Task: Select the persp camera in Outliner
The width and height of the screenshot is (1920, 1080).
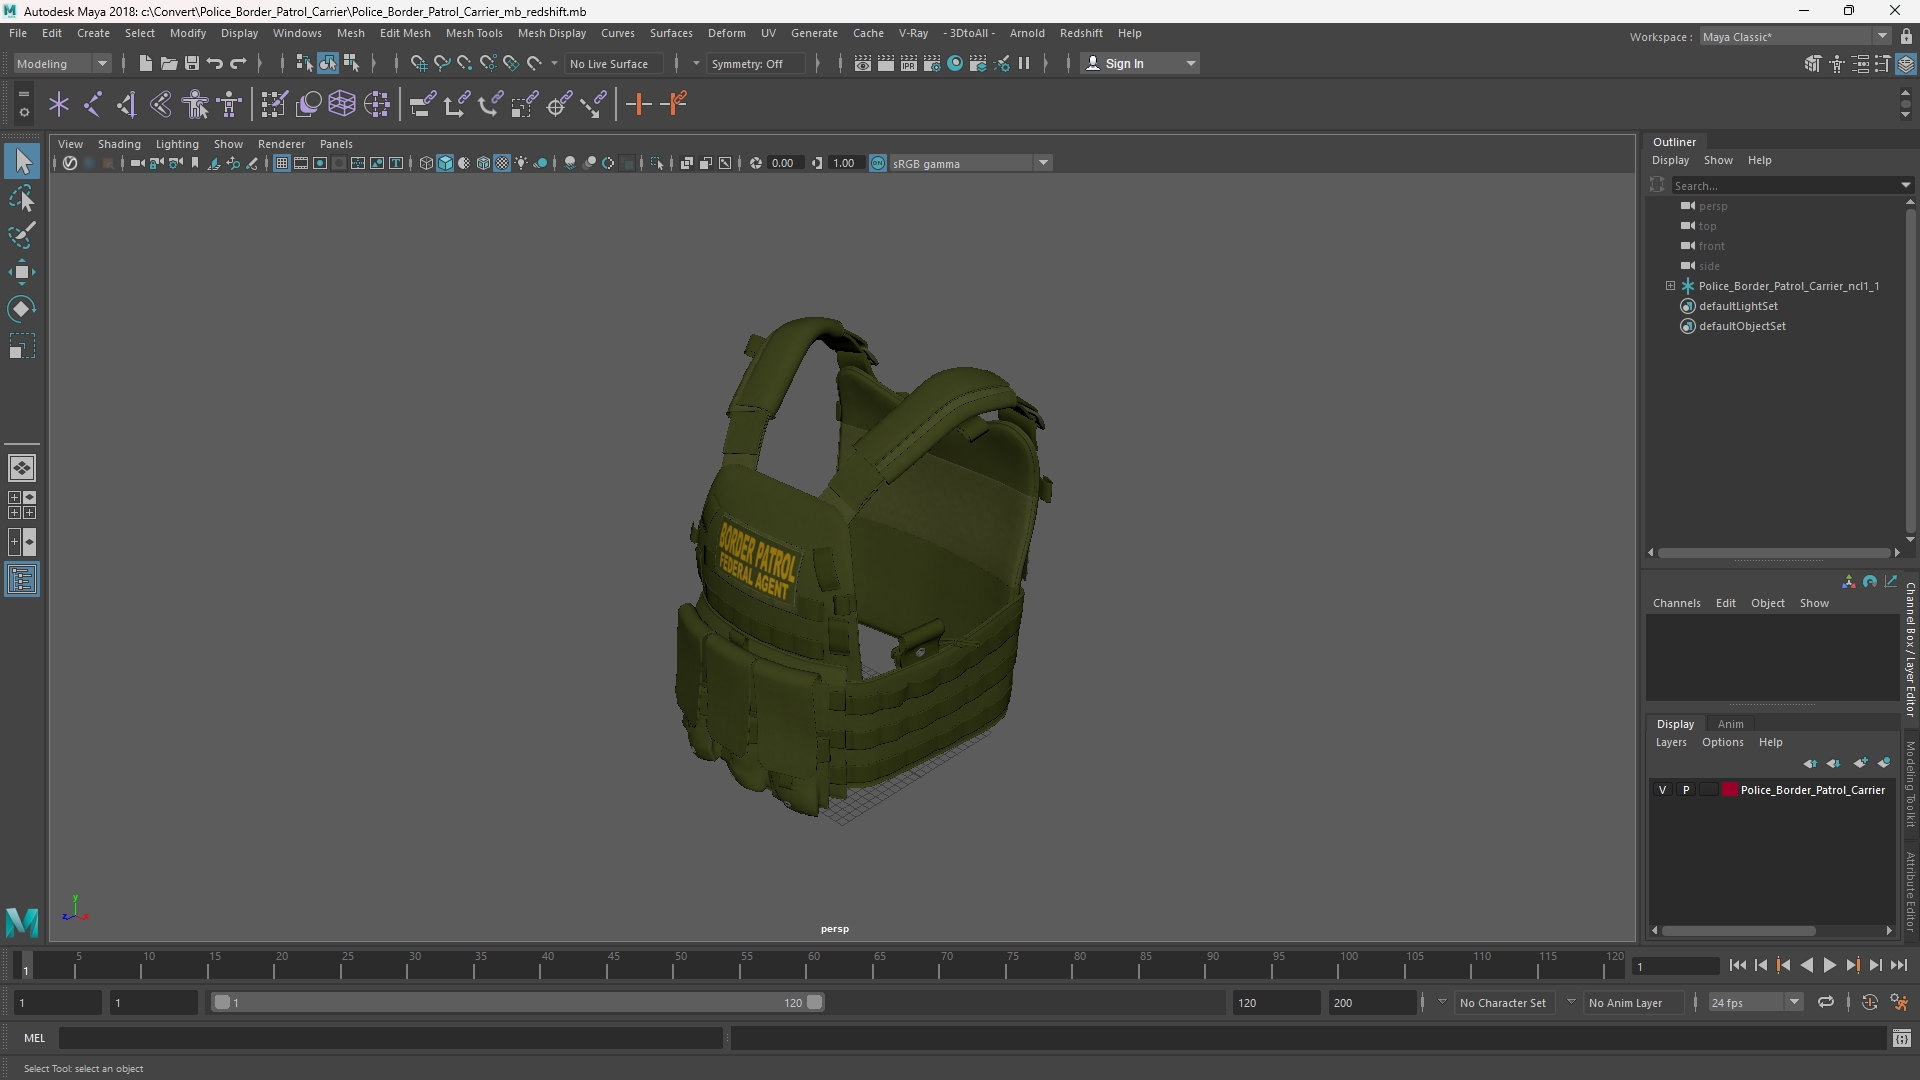Action: click(1712, 206)
